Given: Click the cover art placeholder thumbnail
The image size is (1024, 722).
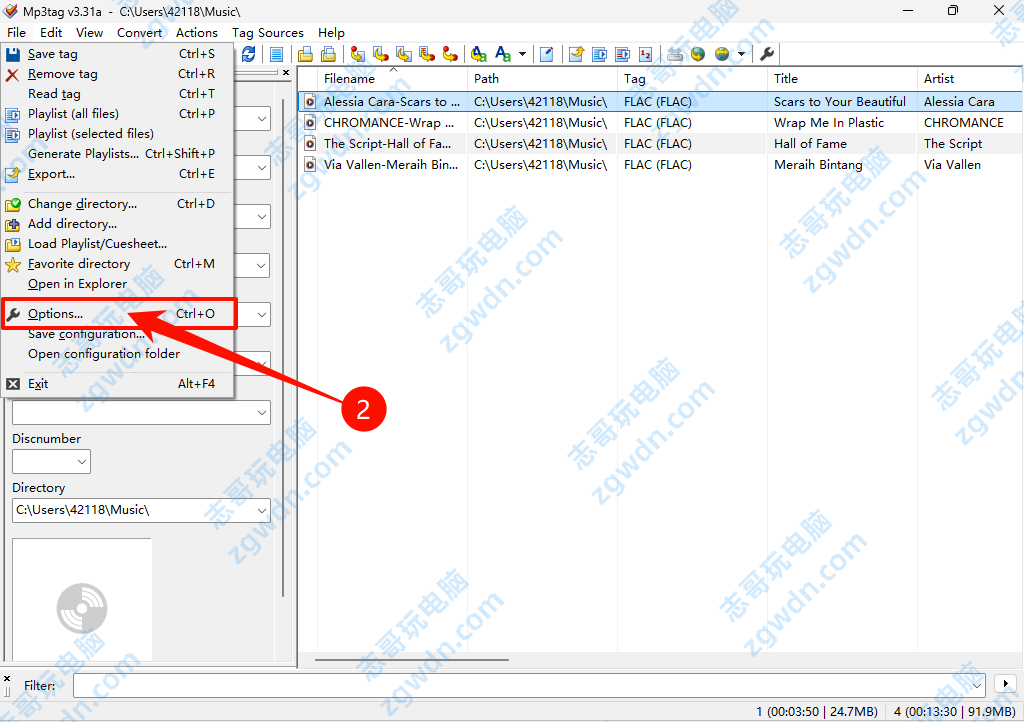Looking at the screenshot, I should tap(81, 600).
